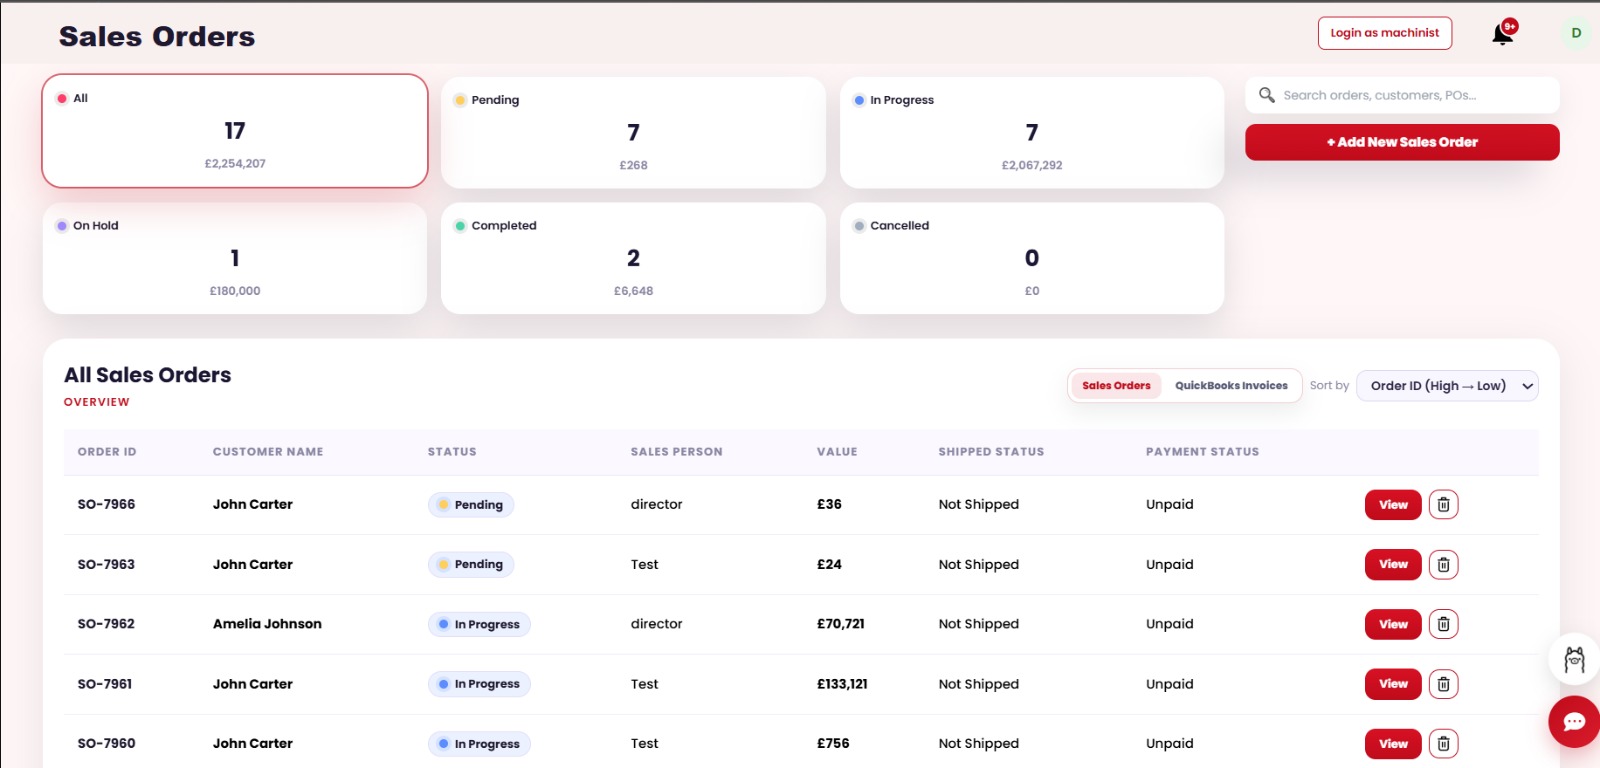
Task: Open the assistant mascot icon
Action: pyautogui.click(x=1574, y=659)
